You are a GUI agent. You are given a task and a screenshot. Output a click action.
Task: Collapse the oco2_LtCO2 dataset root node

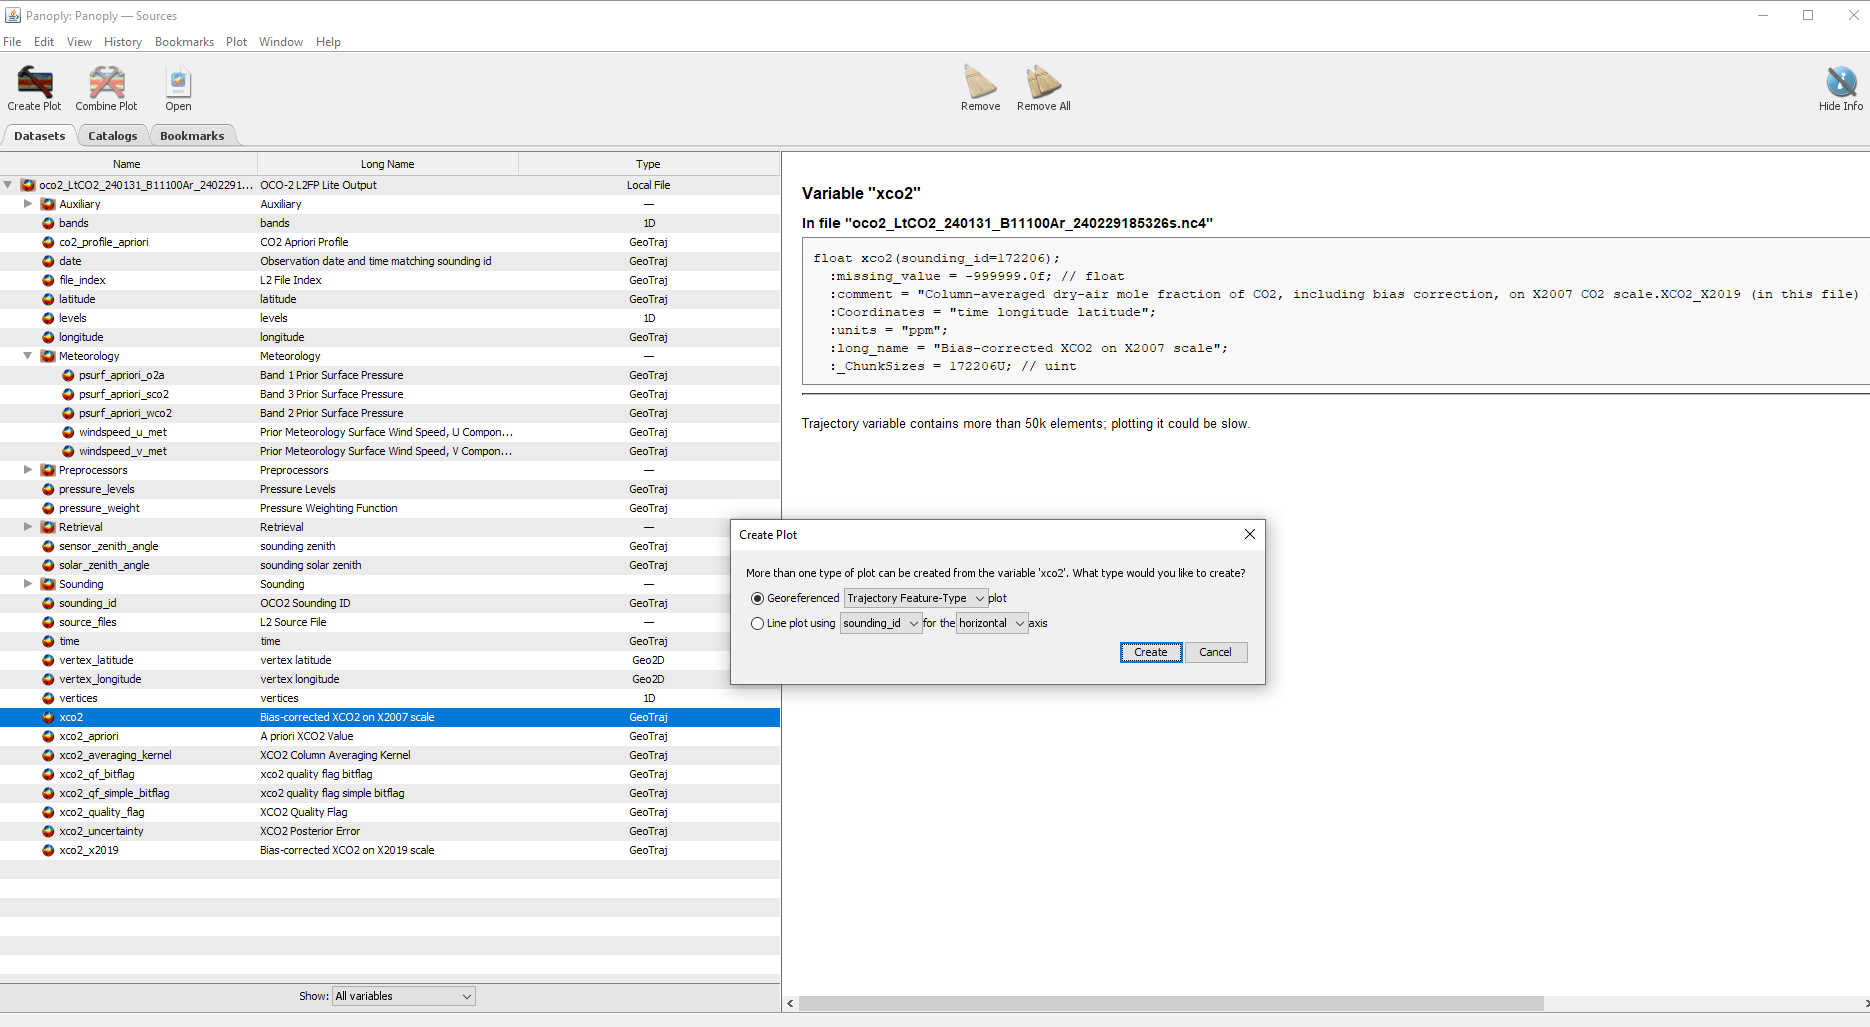tap(8, 185)
